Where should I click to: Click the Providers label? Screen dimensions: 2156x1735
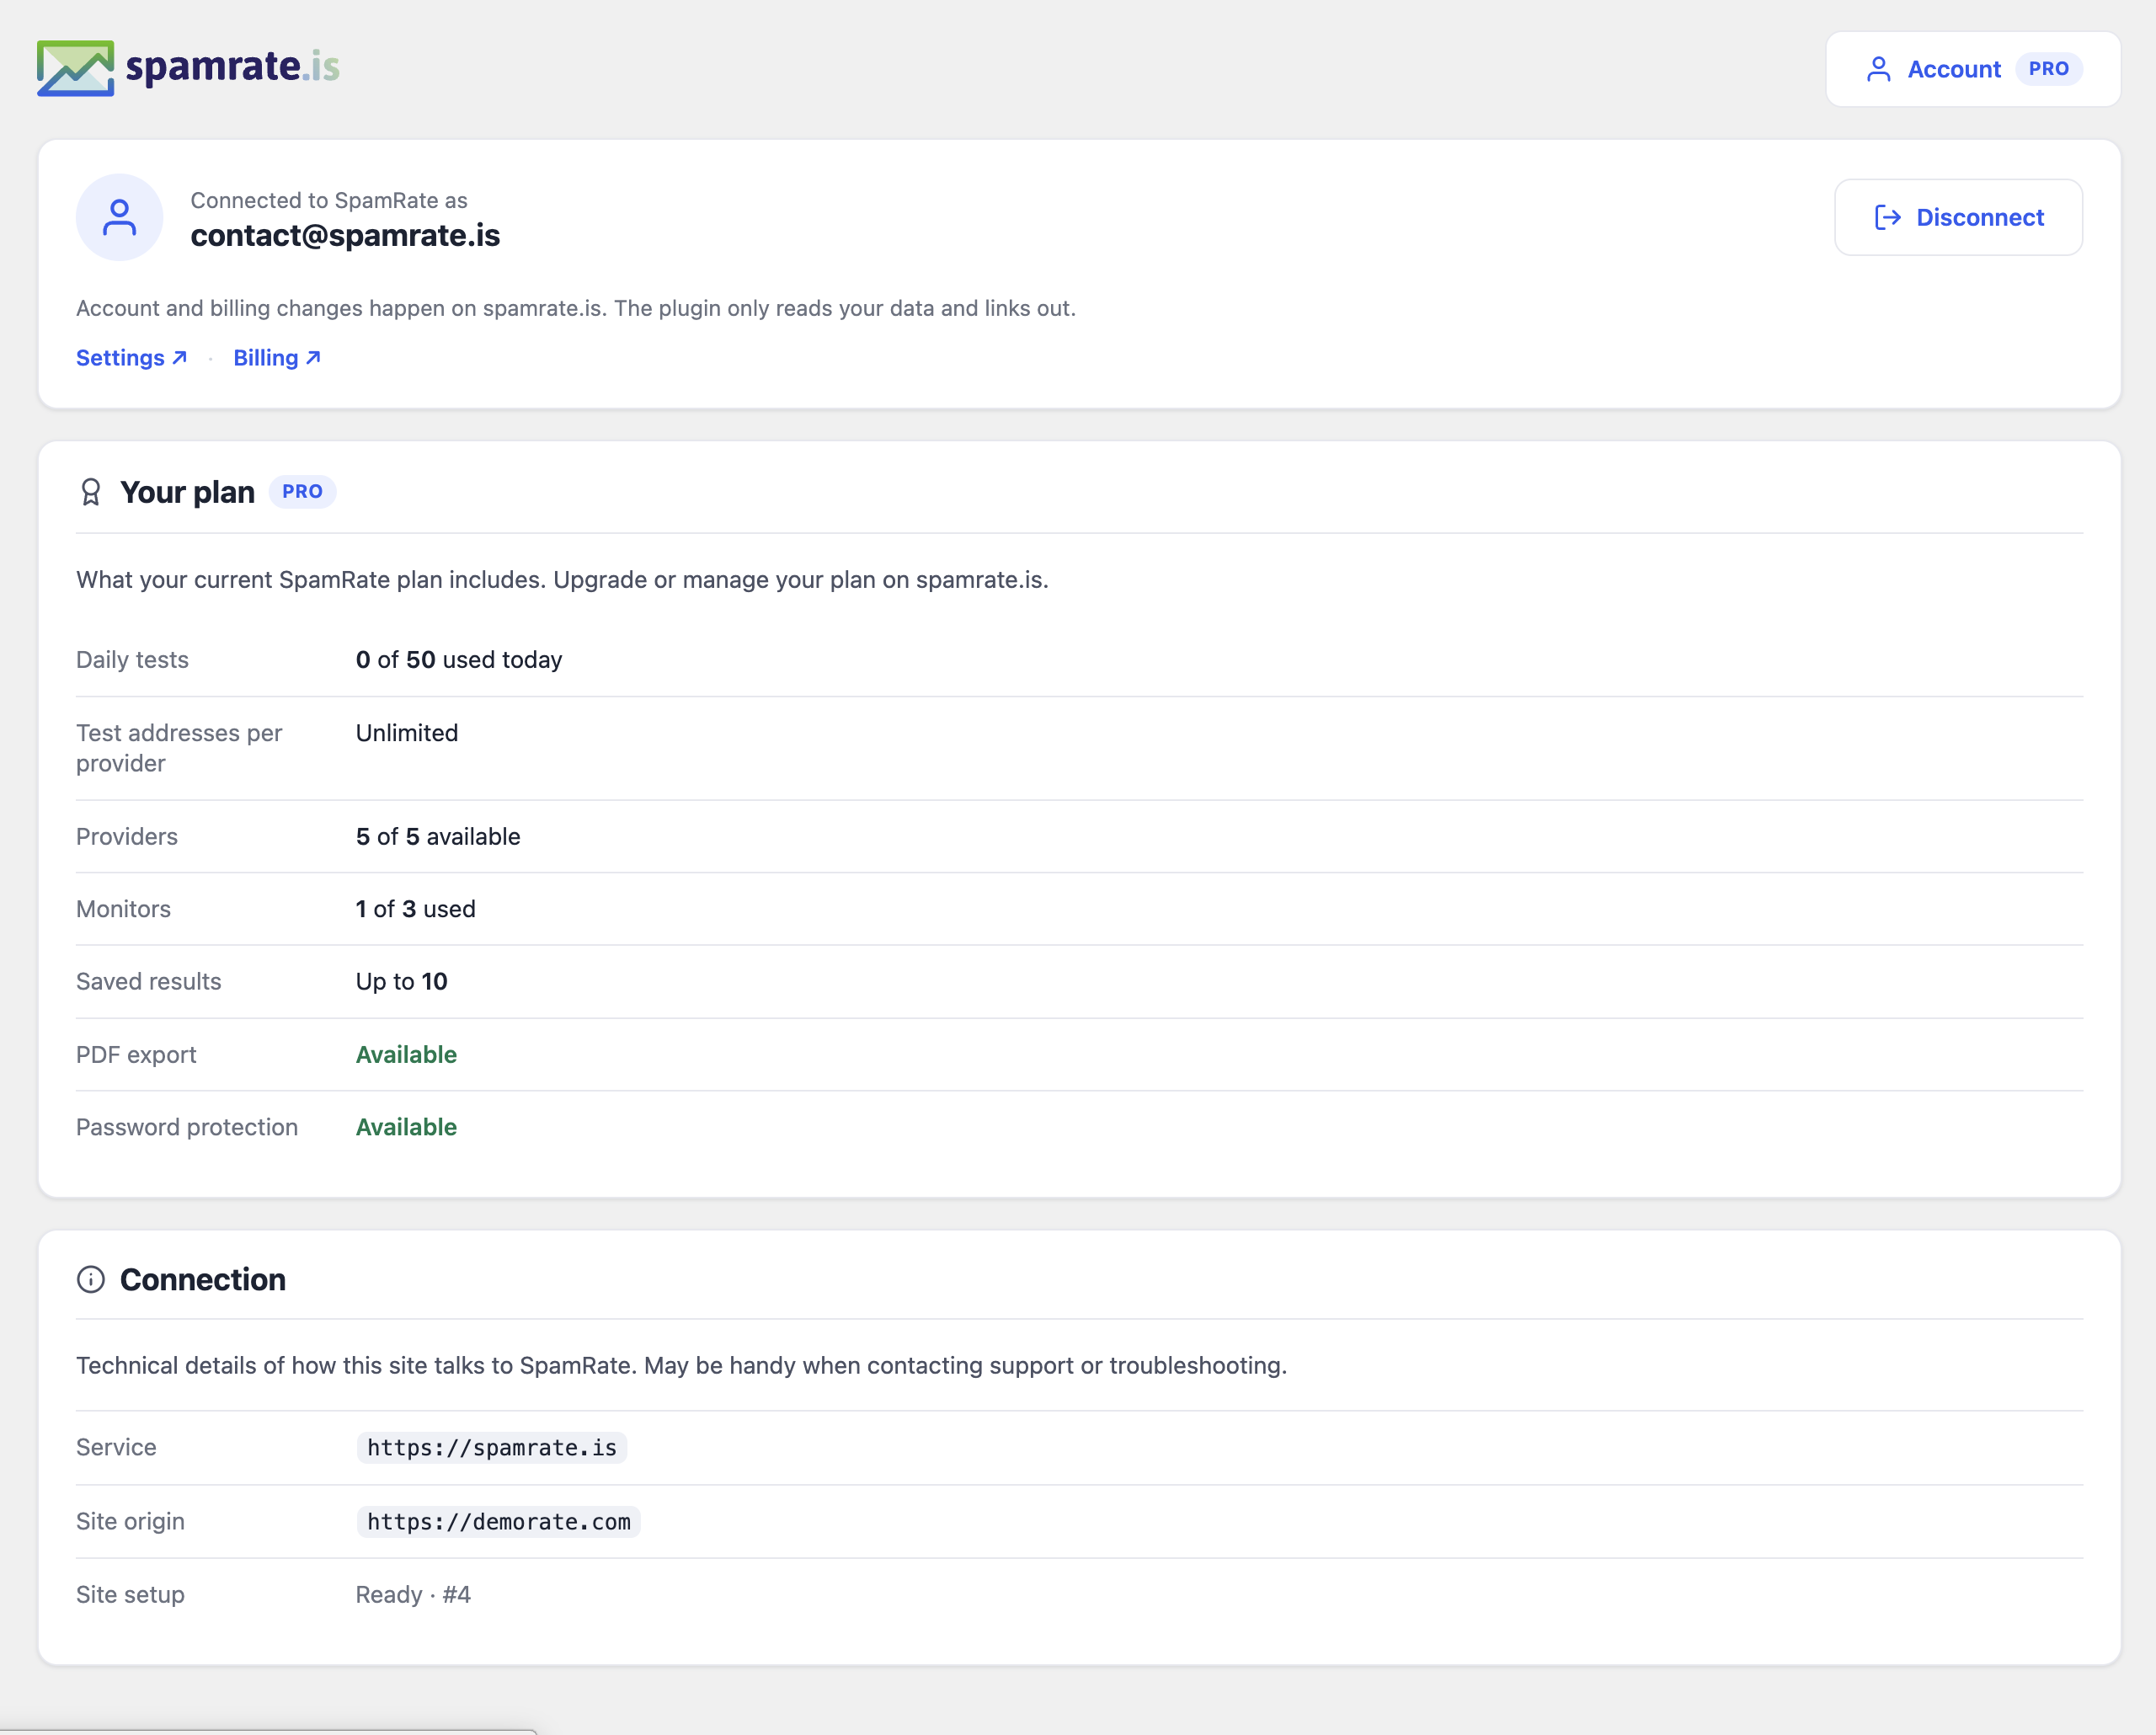click(x=127, y=836)
